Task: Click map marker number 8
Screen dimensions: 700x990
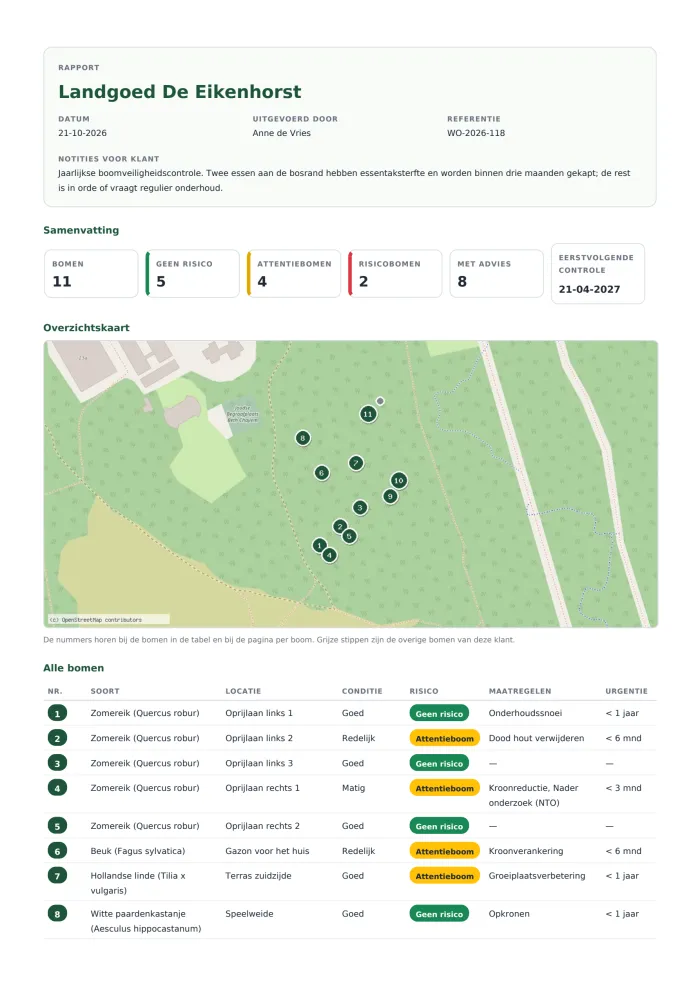Action: [303, 438]
